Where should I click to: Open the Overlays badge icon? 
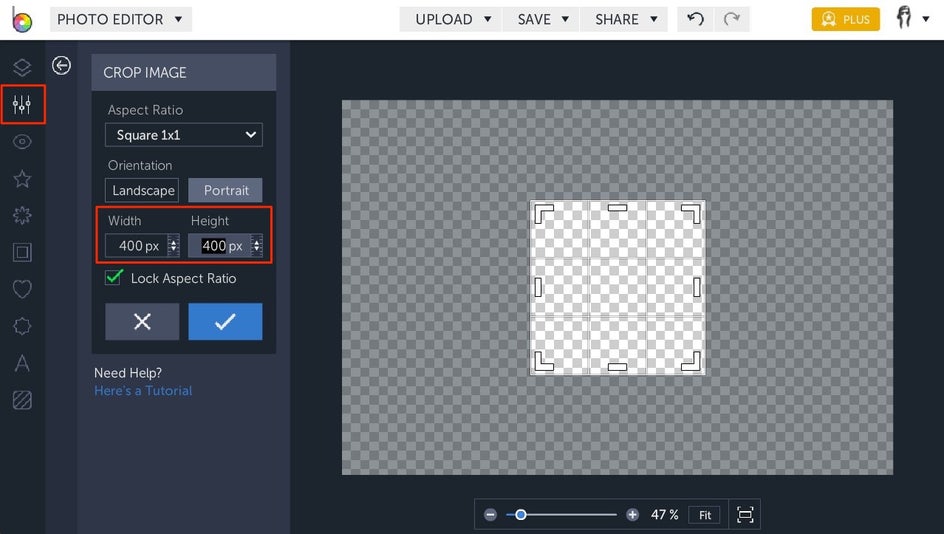tap(22, 326)
